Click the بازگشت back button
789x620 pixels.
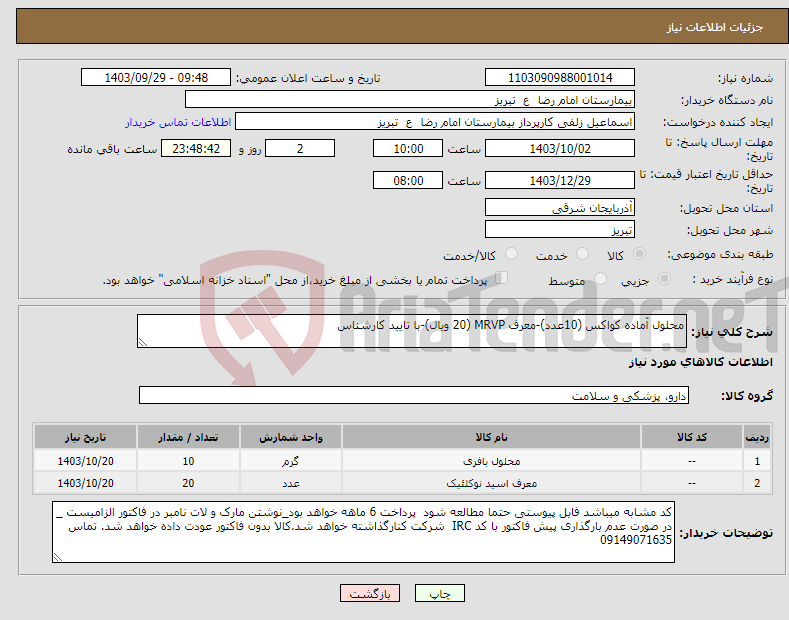[x=370, y=593]
